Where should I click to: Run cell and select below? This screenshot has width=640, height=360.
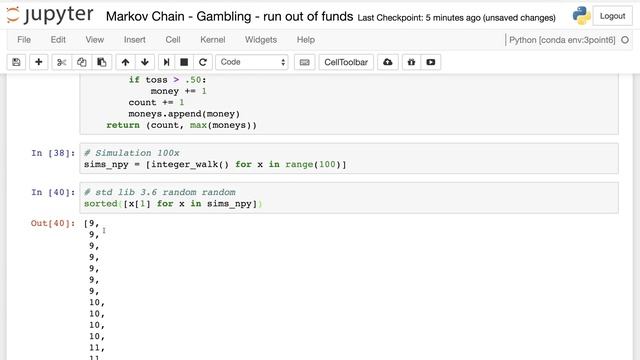(166, 62)
